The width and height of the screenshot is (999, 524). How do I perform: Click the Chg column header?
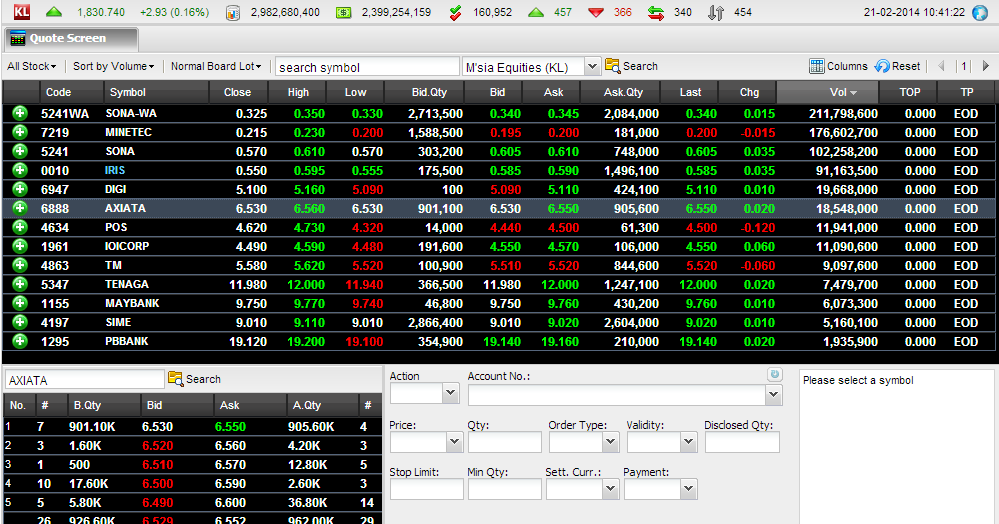coord(749,92)
